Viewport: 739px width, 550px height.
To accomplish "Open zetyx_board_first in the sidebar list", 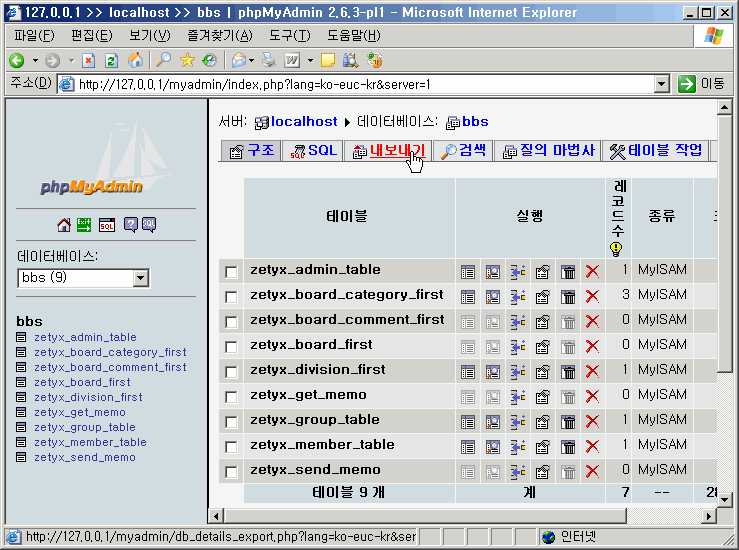I will pyautogui.click(x=82, y=382).
